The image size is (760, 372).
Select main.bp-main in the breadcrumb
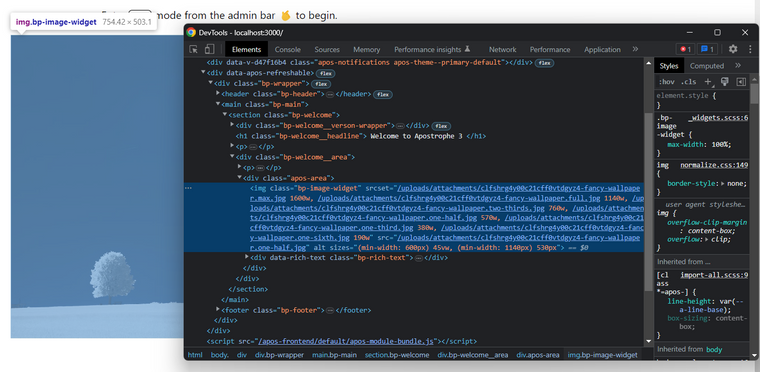point(334,355)
